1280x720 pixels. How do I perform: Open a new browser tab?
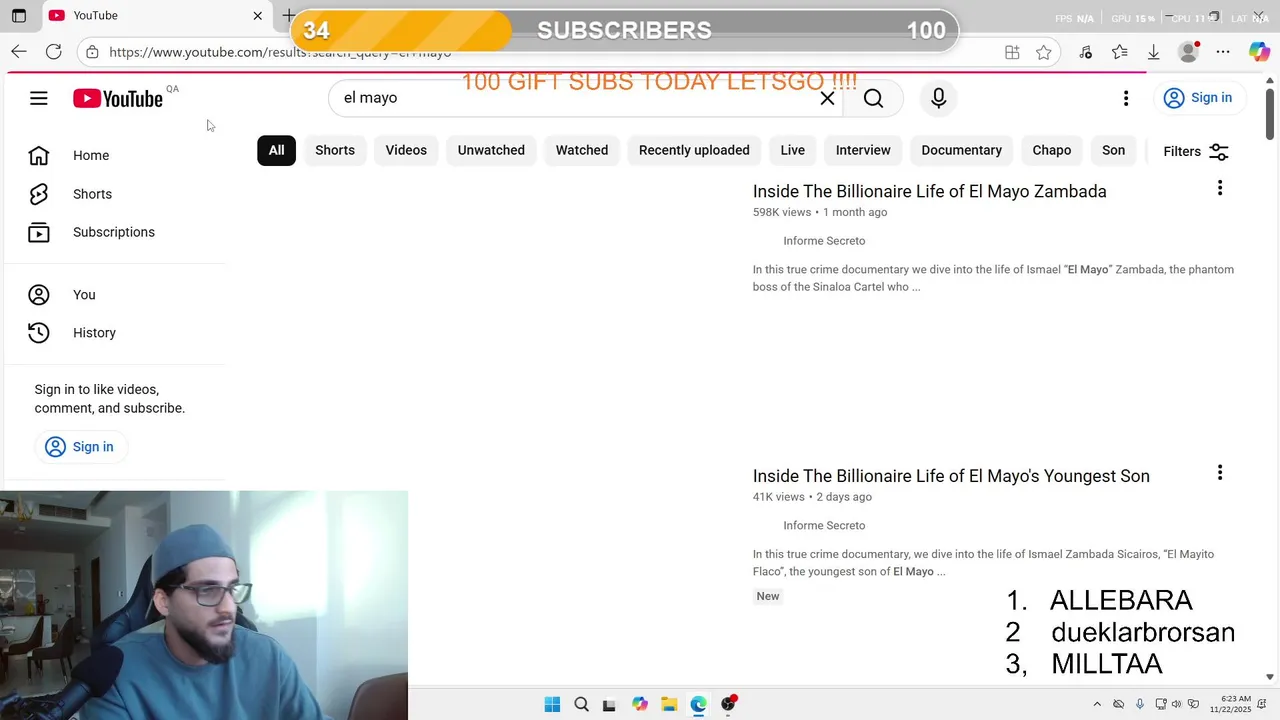(x=288, y=16)
